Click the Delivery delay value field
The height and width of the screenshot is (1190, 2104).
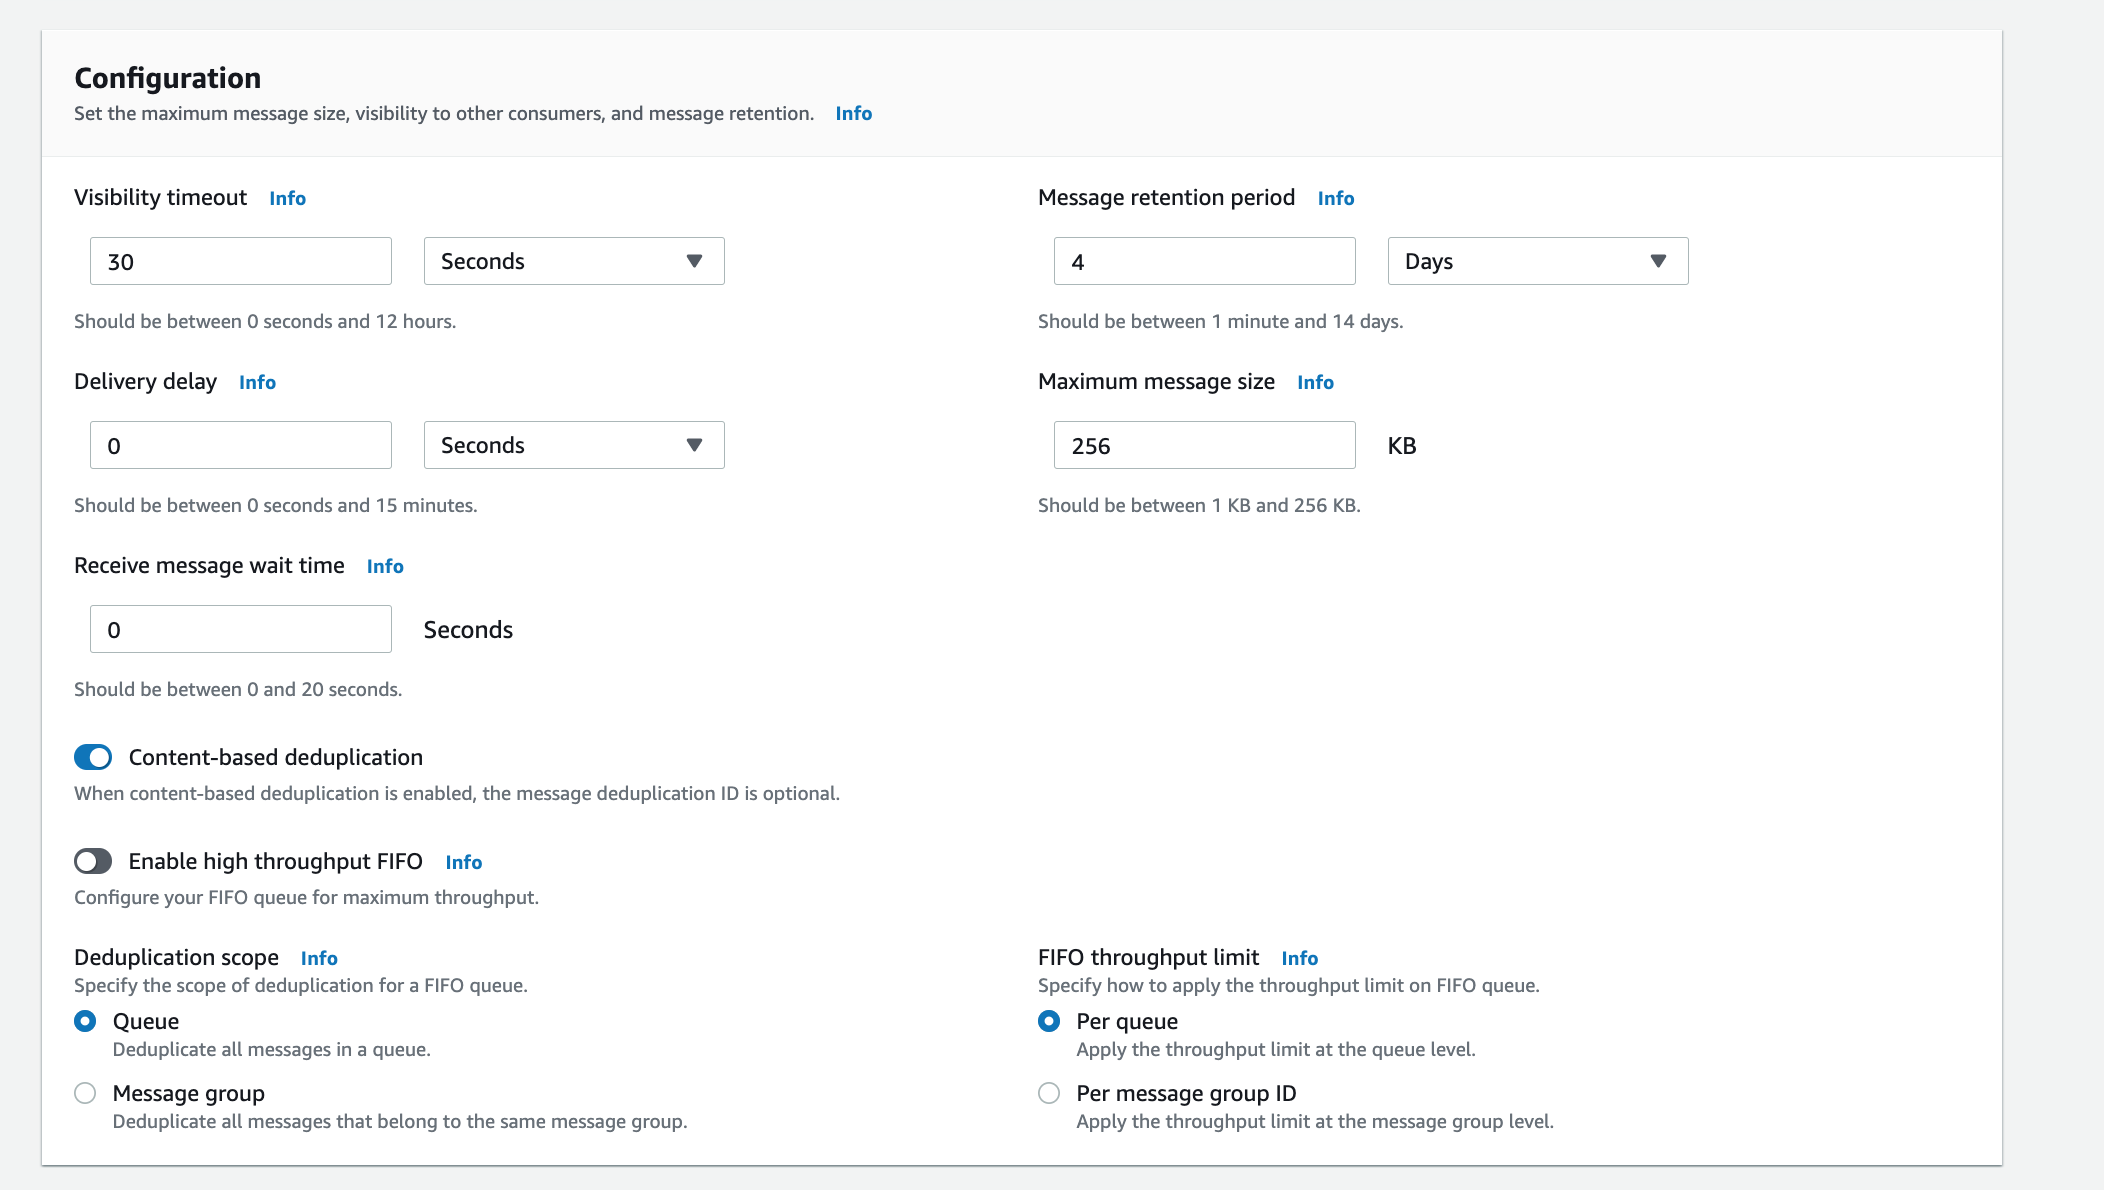[240, 445]
